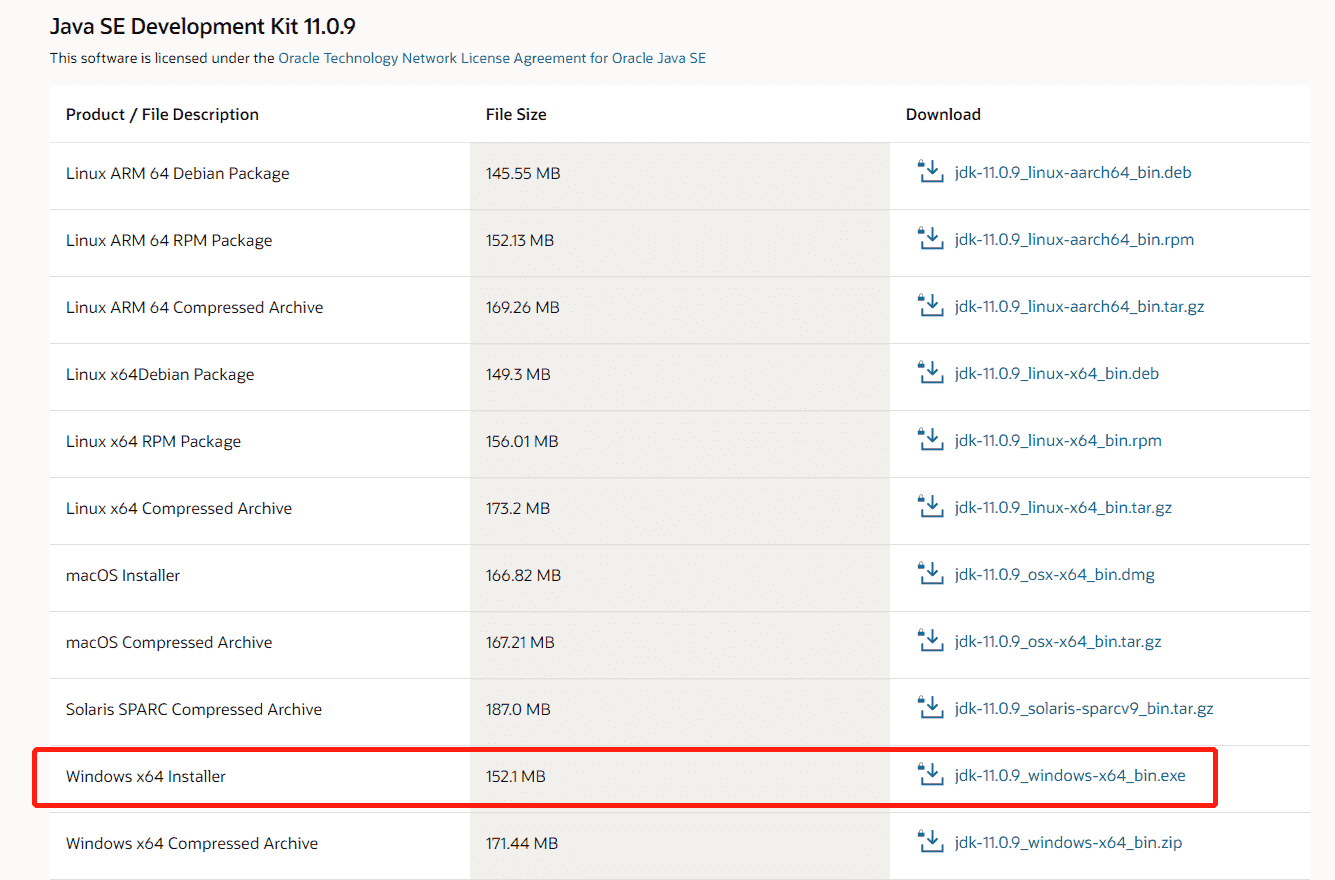The width and height of the screenshot is (1335, 880).
Task: Download jdk-11.0.9_linux-x64_bin.tar.gz file link
Action: [1062, 508]
